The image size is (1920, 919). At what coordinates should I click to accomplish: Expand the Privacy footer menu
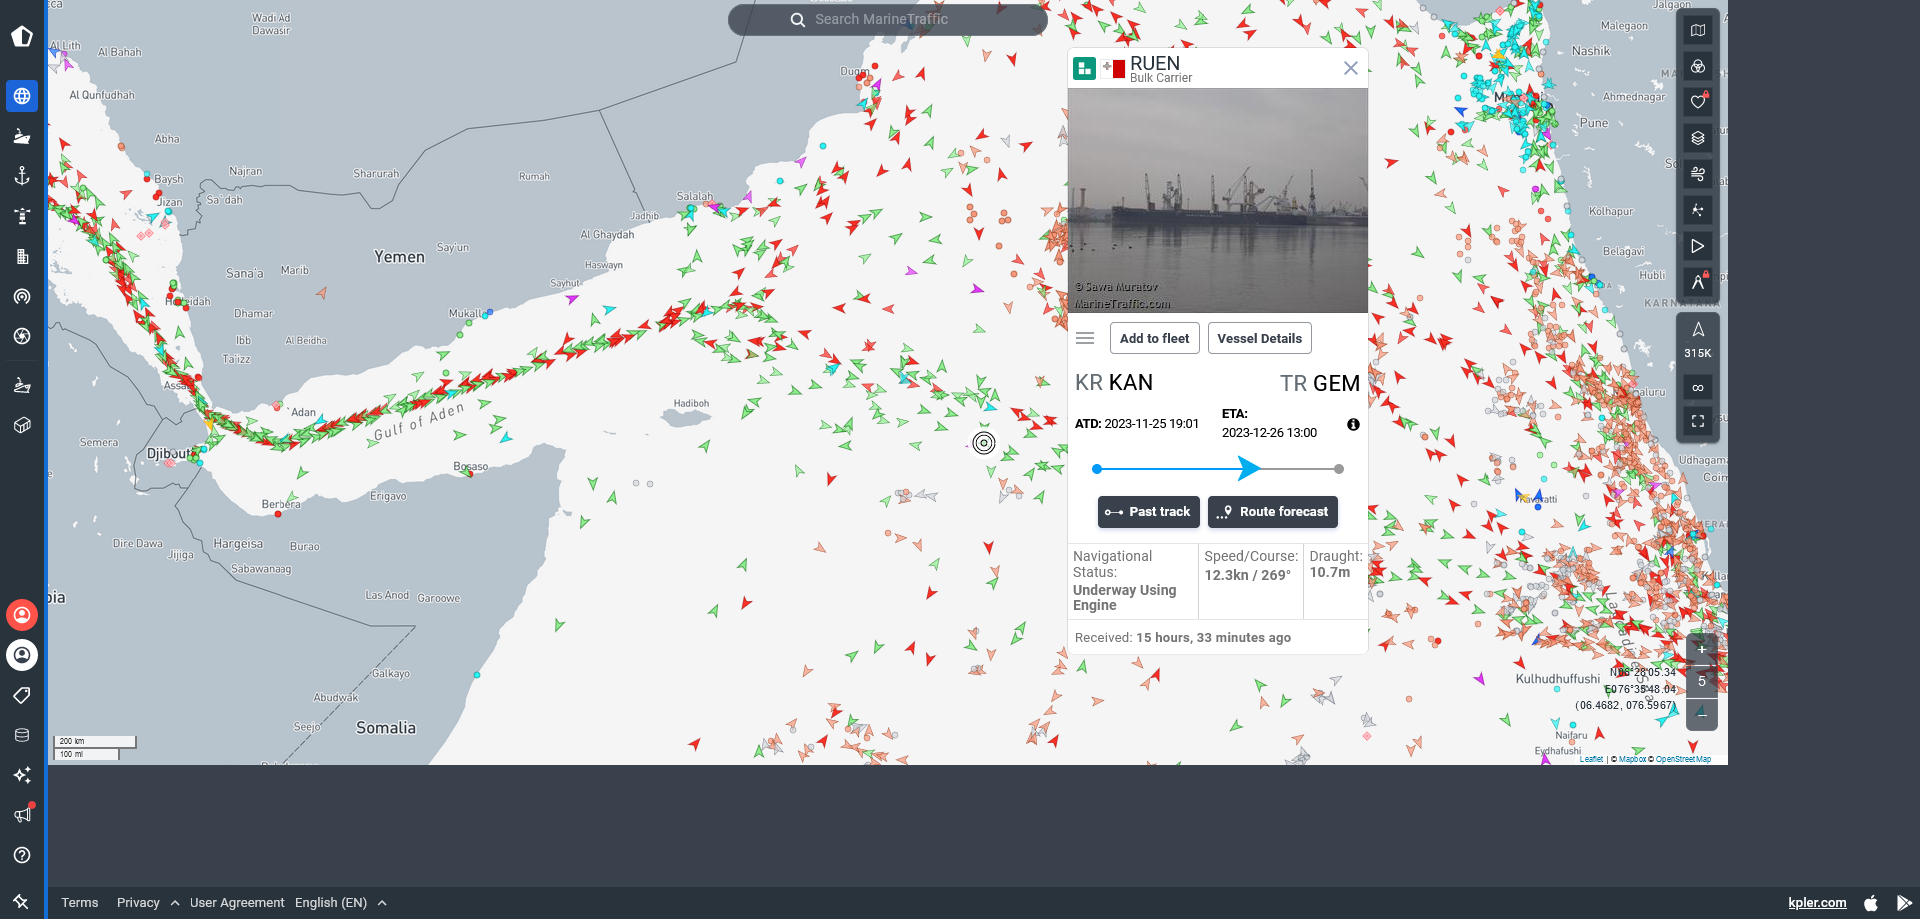pyautogui.click(x=147, y=902)
